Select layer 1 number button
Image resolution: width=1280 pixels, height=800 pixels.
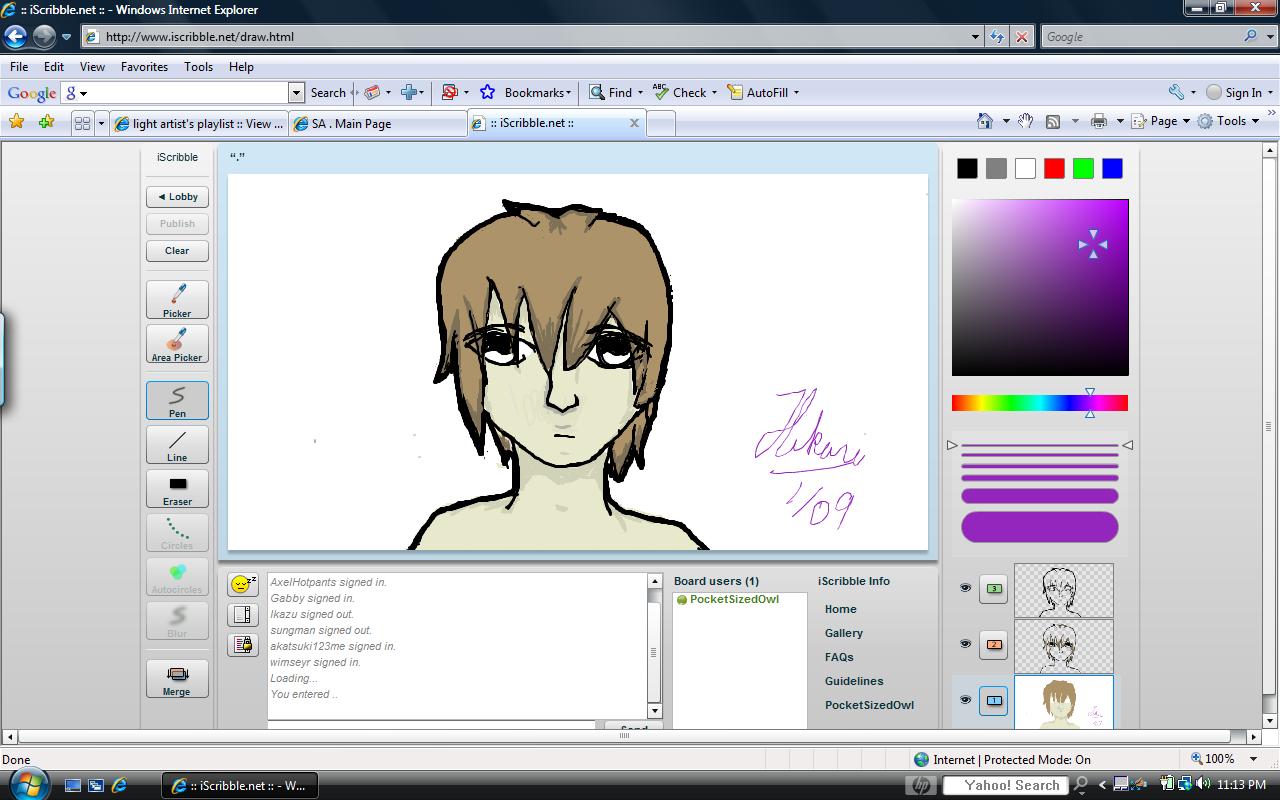[x=994, y=700]
